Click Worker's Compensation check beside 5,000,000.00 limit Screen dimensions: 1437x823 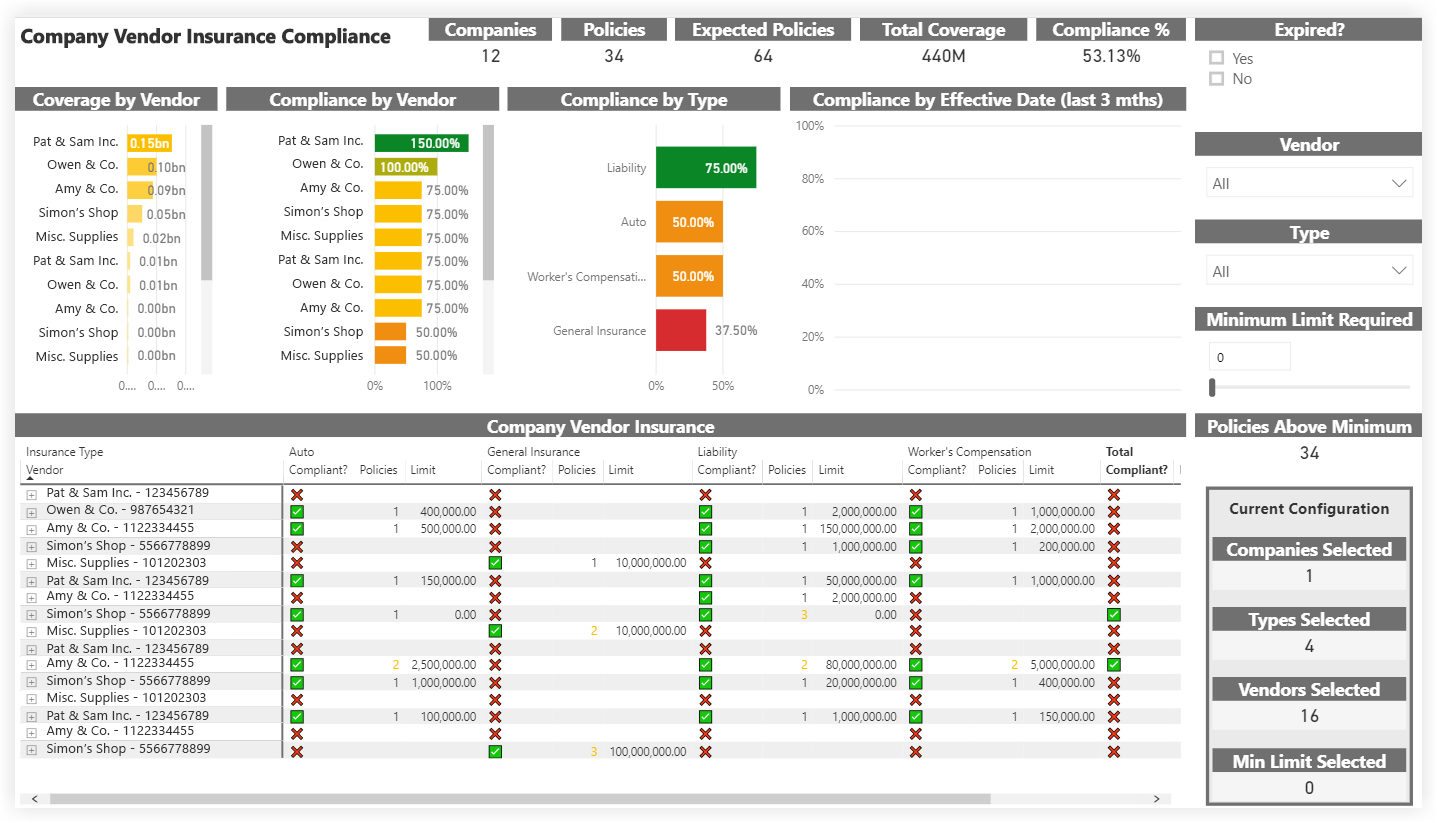[916, 664]
